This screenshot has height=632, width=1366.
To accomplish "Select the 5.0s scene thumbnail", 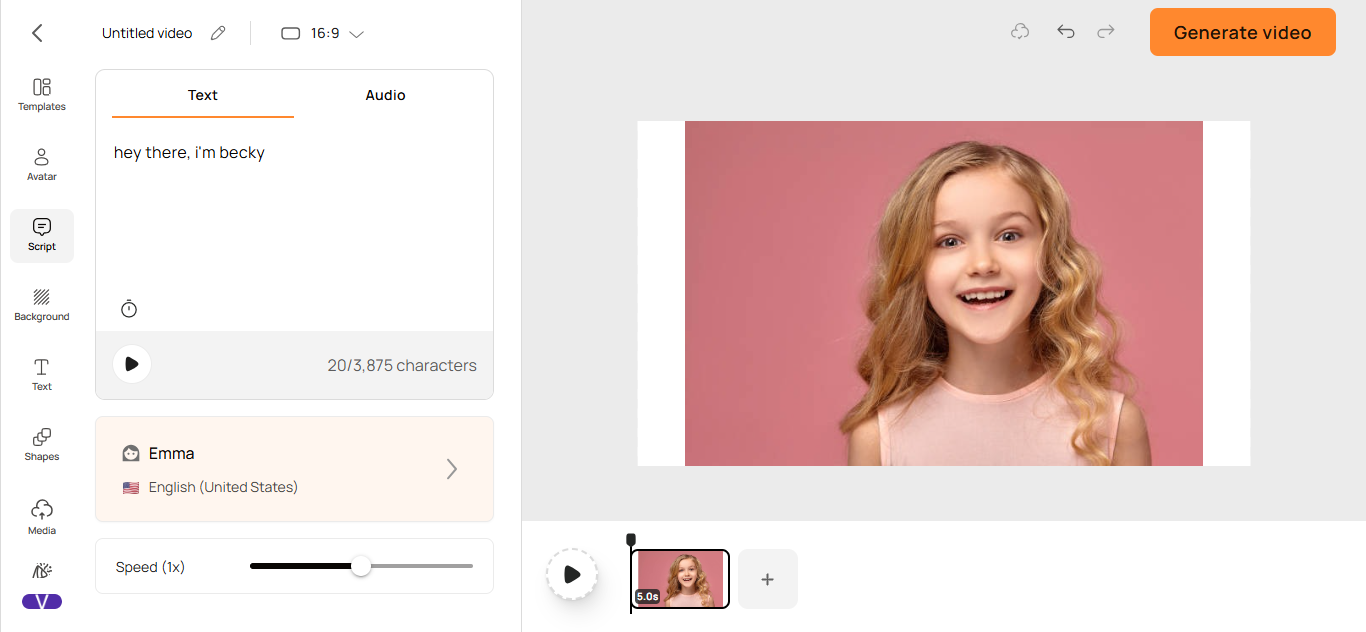I will [681, 579].
